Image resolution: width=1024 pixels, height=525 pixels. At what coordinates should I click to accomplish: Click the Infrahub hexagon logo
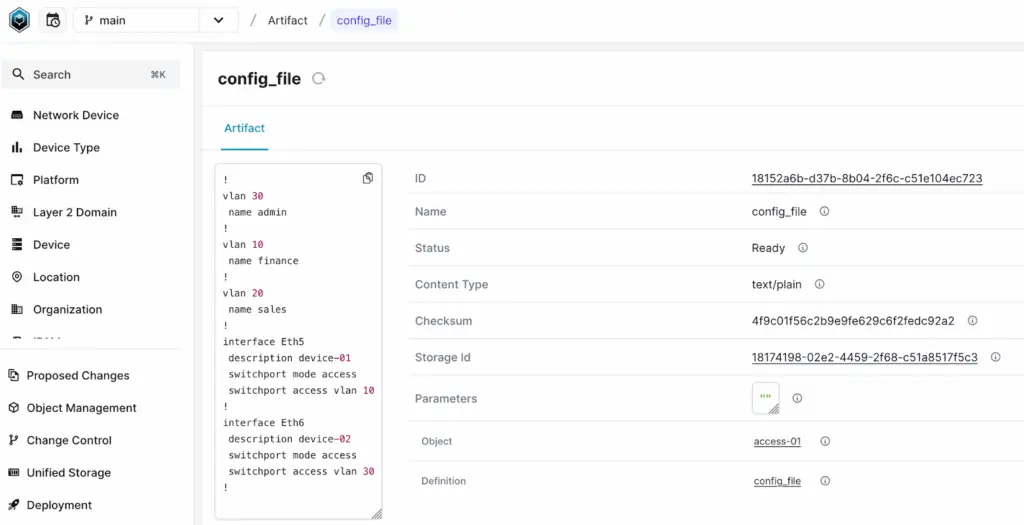[19, 20]
